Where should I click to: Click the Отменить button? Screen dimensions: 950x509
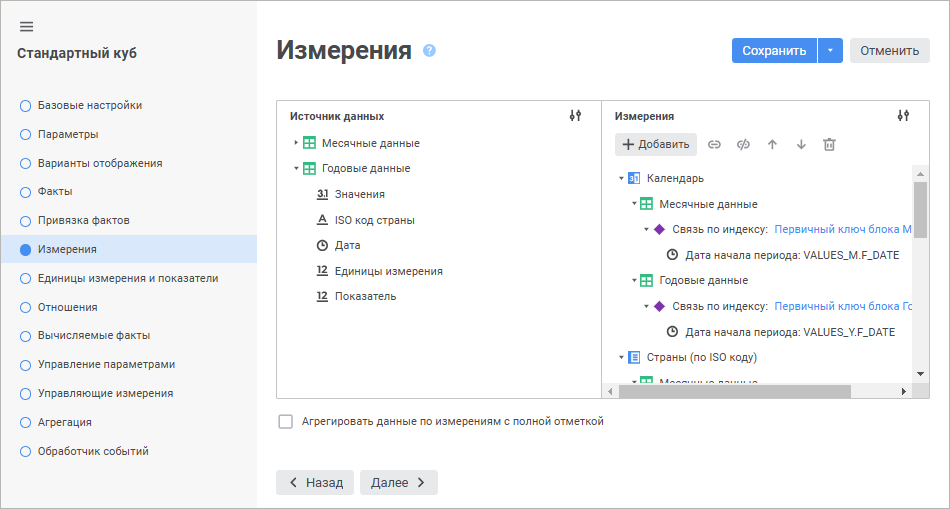tap(889, 51)
